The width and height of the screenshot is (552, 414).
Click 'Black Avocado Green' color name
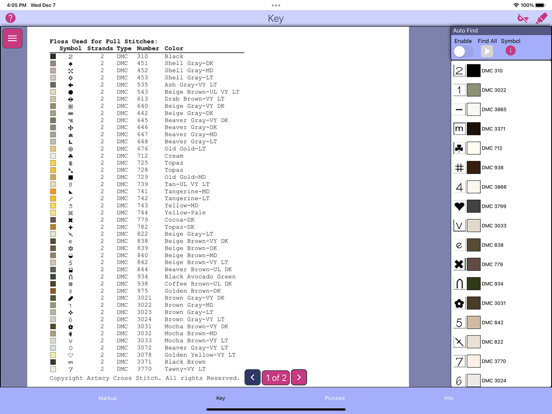pyautogui.click(x=200, y=277)
